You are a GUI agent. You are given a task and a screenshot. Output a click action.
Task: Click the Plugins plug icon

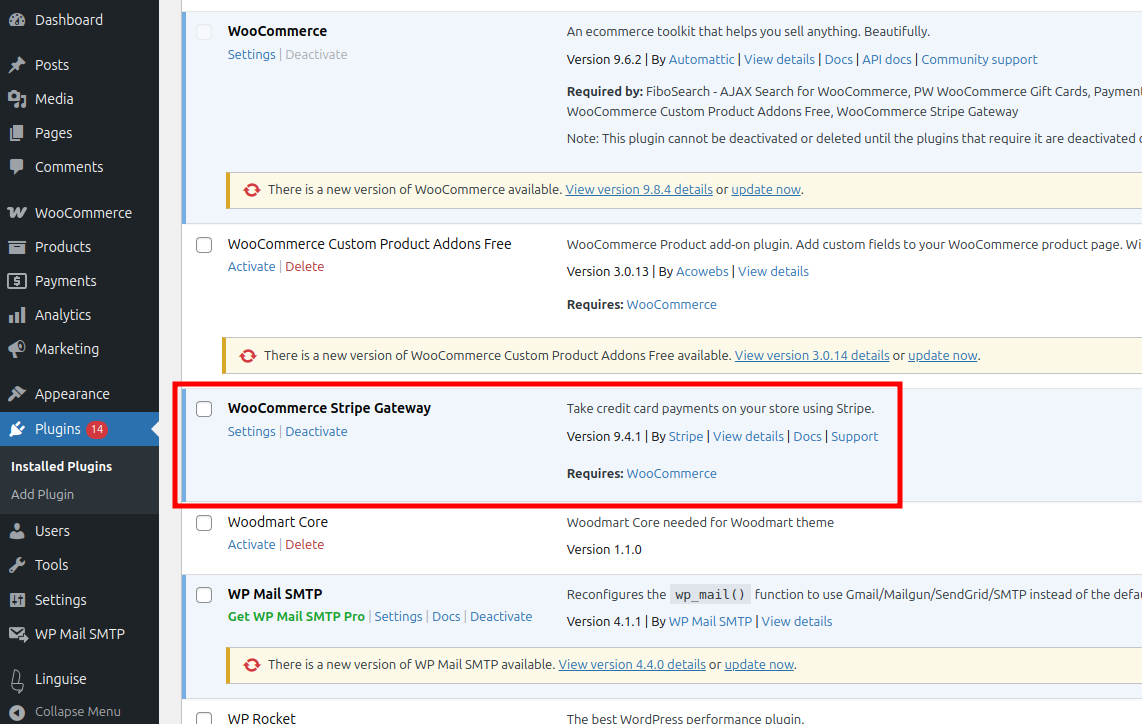pos(17,429)
